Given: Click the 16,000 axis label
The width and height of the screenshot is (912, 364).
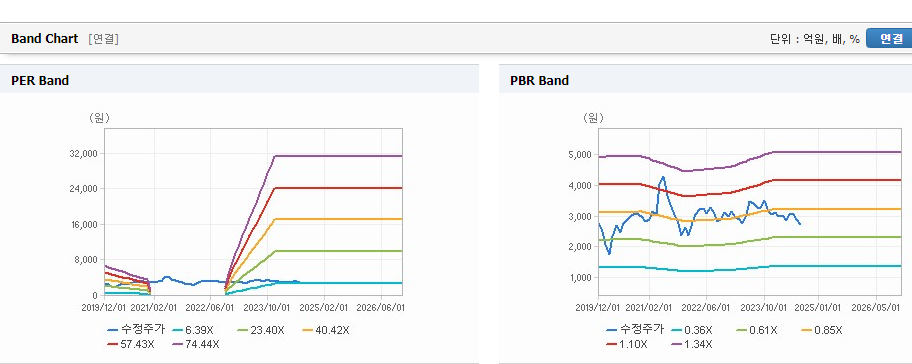Looking at the screenshot, I should (84, 224).
